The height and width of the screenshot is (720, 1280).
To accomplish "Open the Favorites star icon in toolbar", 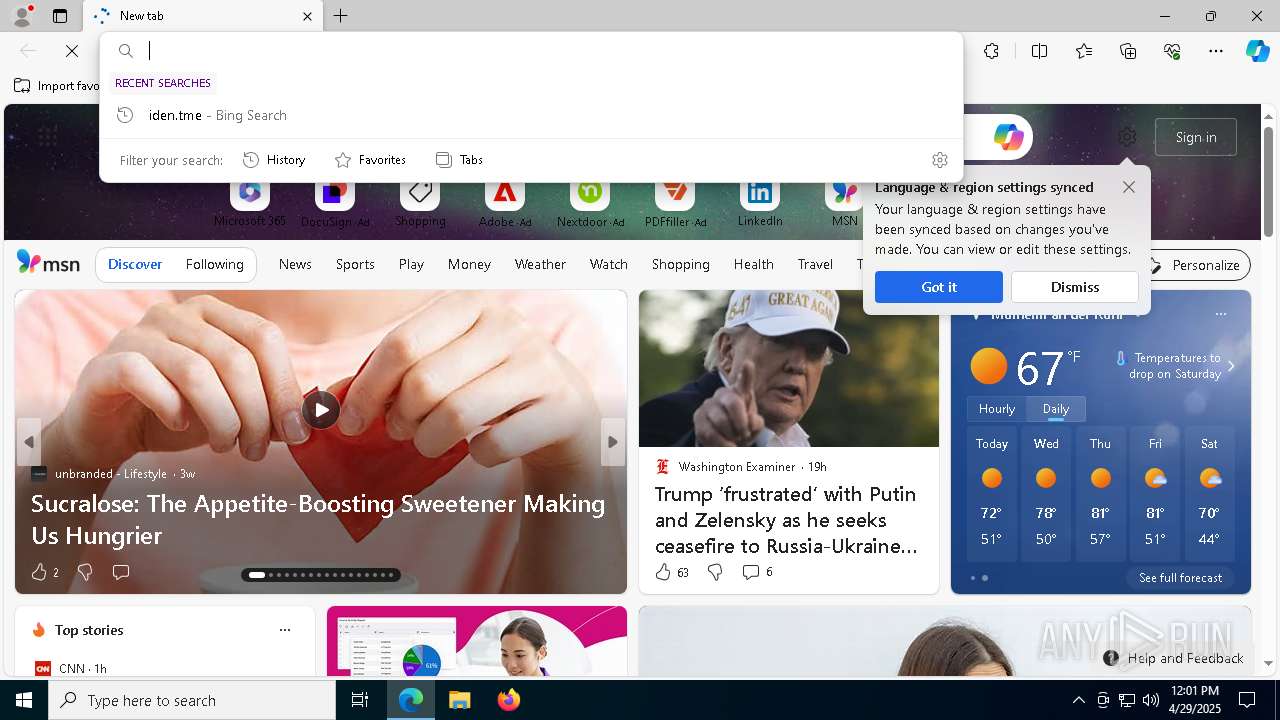I will (1084, 51).
